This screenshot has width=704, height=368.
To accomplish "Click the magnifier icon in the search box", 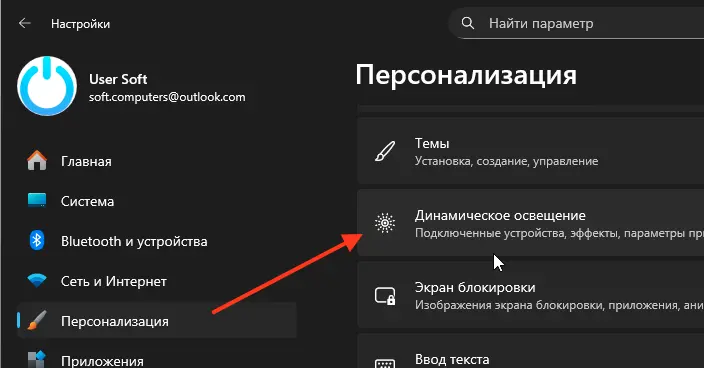I will click(x=467, y=23).
